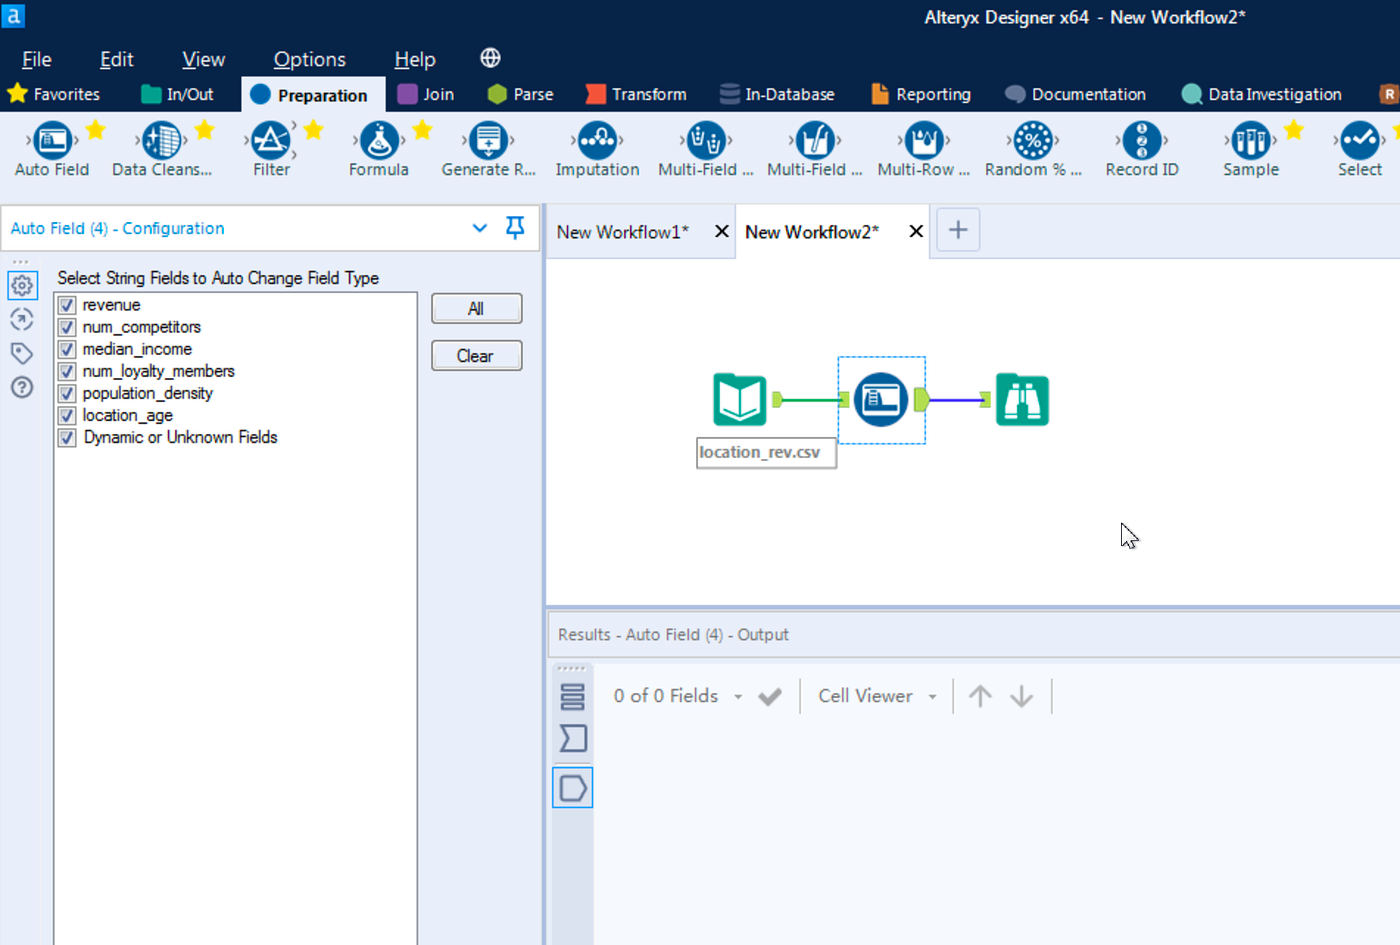
Task: Toggle the median_income checkbox
Action: [x=67, y=349]
